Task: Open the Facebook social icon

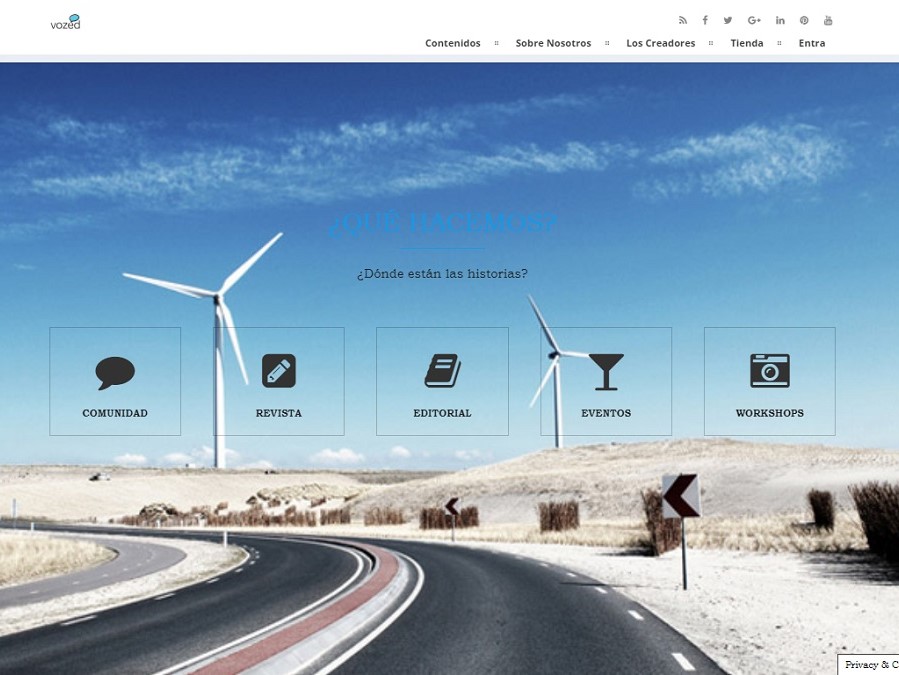Action: click(x=705, y=21)
